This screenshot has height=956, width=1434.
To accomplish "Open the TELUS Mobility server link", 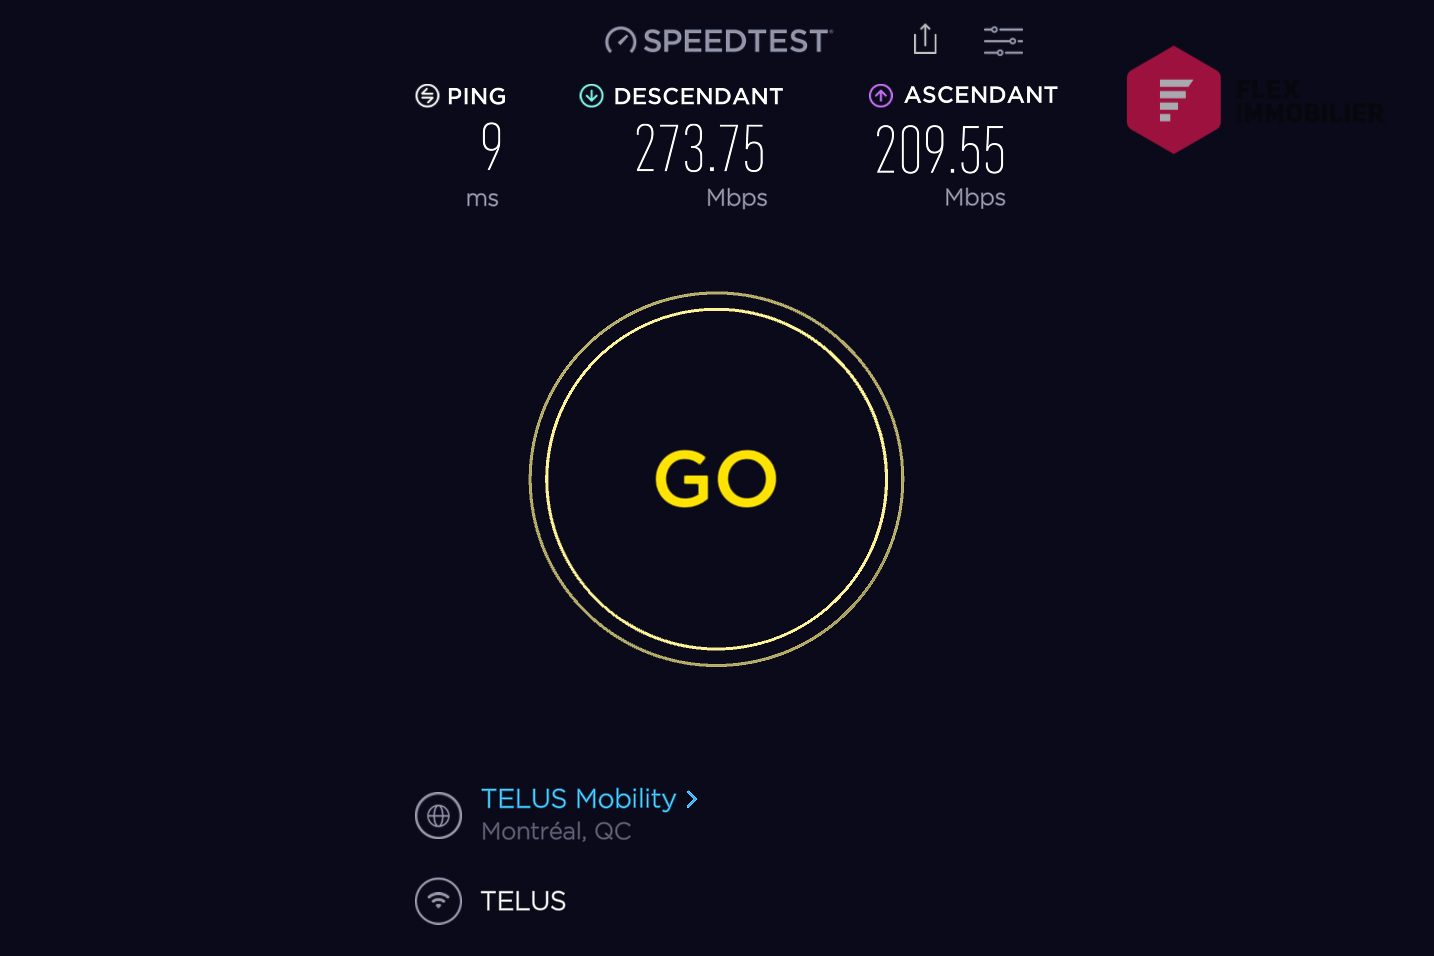I will click(x=578, y=799).
